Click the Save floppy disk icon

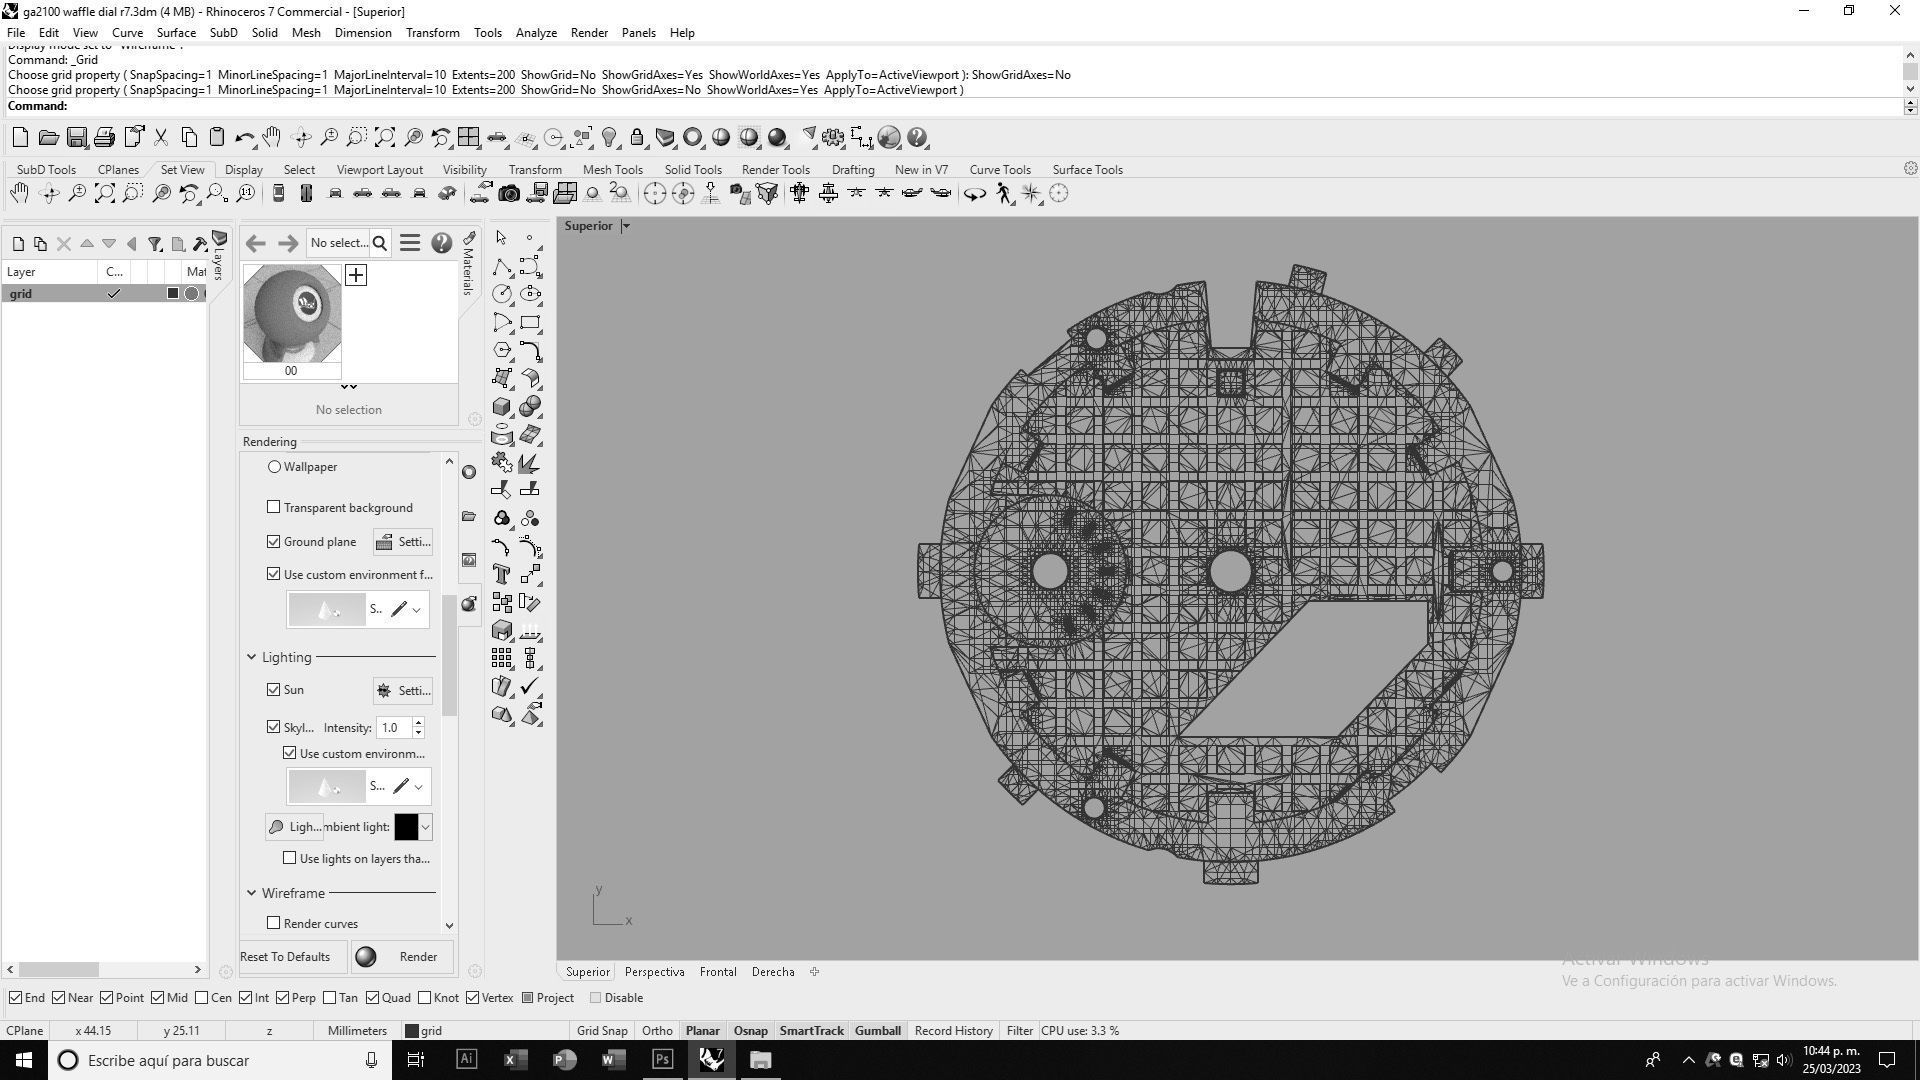click(x=76, y=138)
